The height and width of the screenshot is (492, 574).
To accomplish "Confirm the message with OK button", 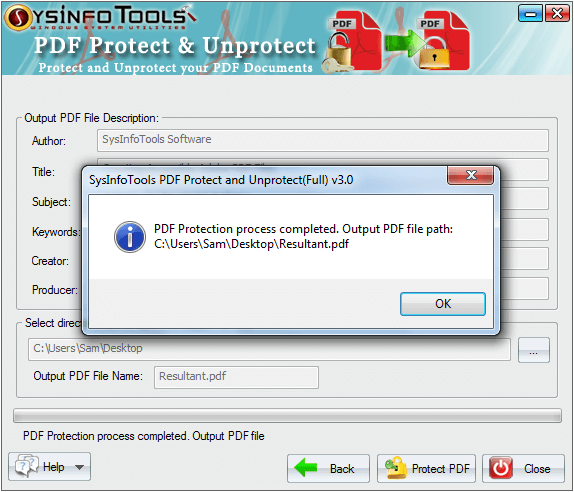I will 443,303.
